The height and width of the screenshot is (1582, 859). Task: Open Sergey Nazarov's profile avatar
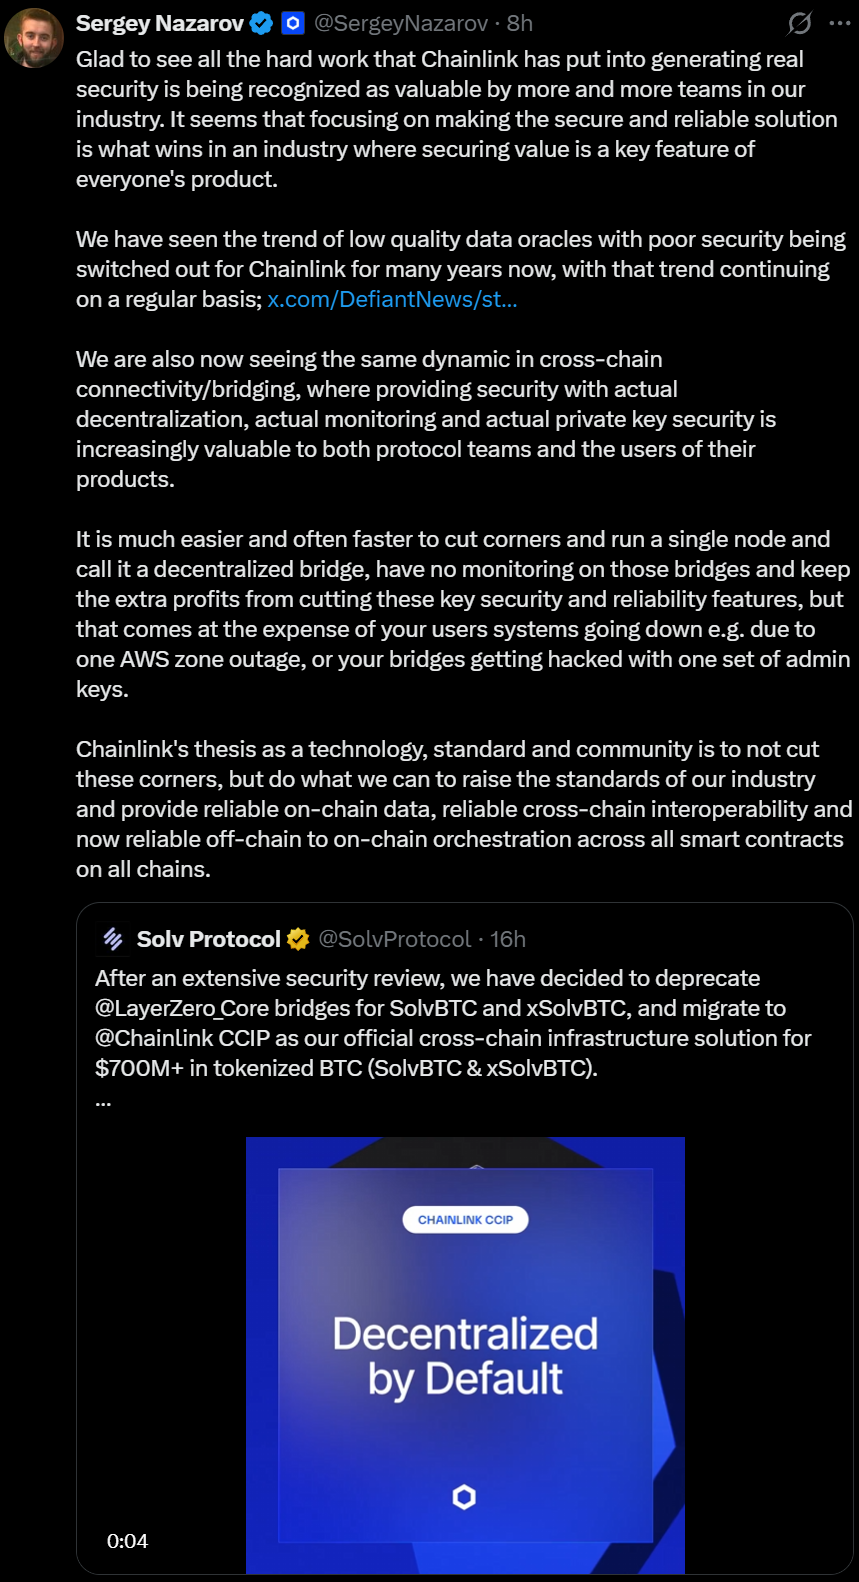[x=34, y=38]
